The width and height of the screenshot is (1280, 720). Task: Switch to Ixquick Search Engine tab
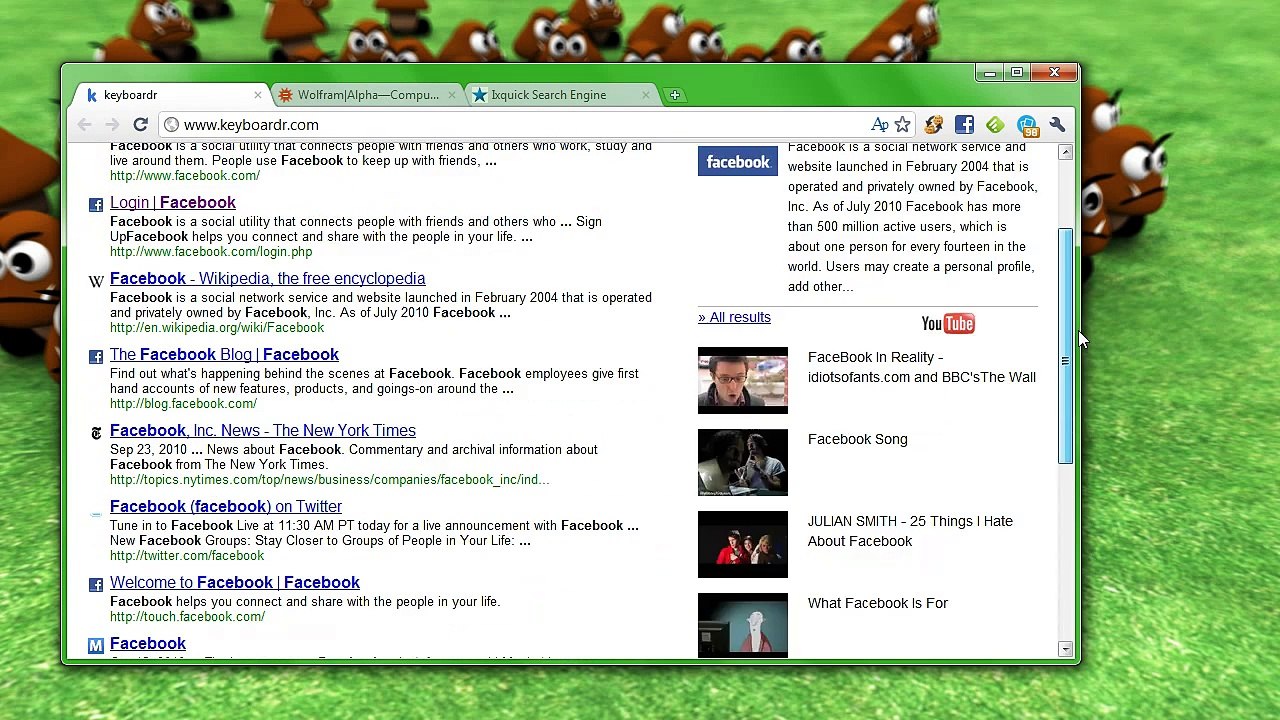point(562,95)
